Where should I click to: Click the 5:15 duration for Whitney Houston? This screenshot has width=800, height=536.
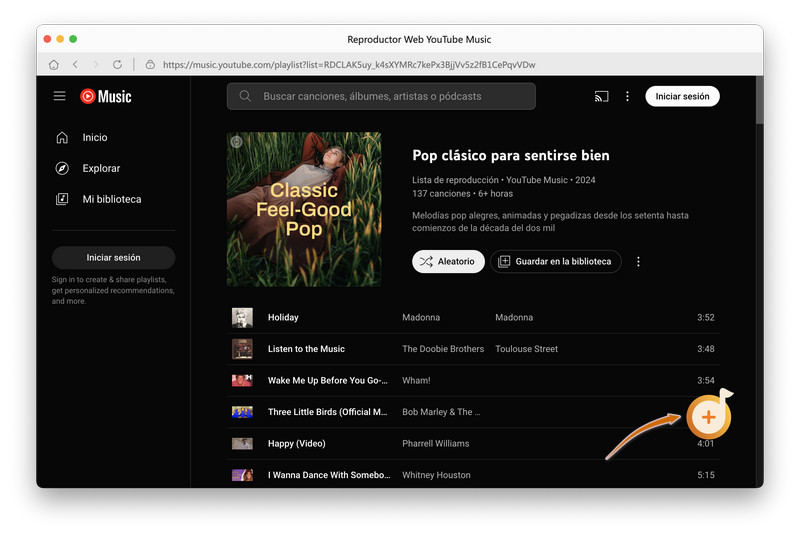(706, 475)
